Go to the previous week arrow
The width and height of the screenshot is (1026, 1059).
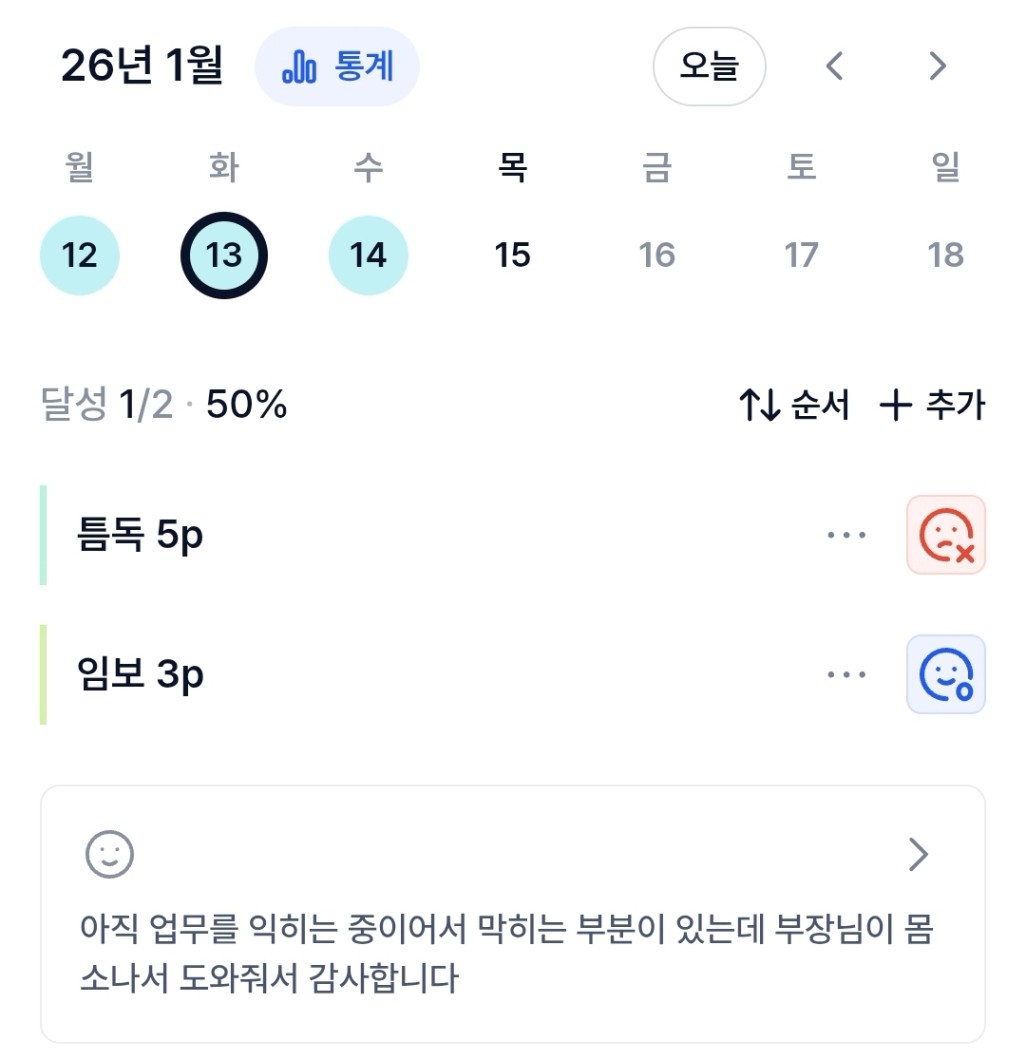[835, 67]
